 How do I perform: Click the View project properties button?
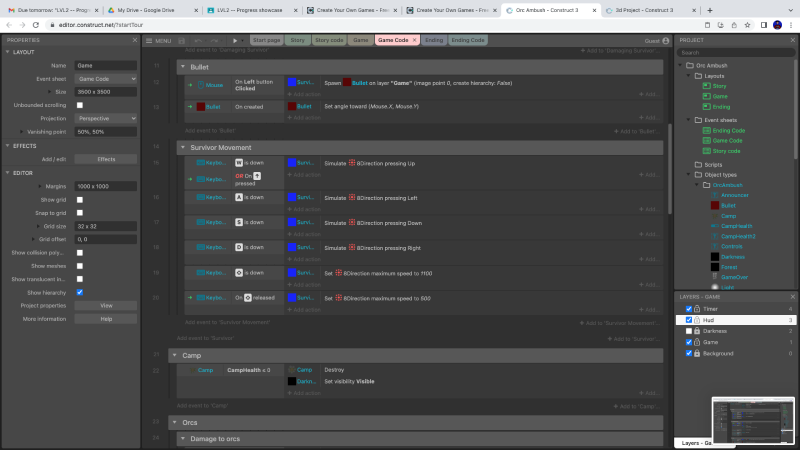[x=106, y=305]
